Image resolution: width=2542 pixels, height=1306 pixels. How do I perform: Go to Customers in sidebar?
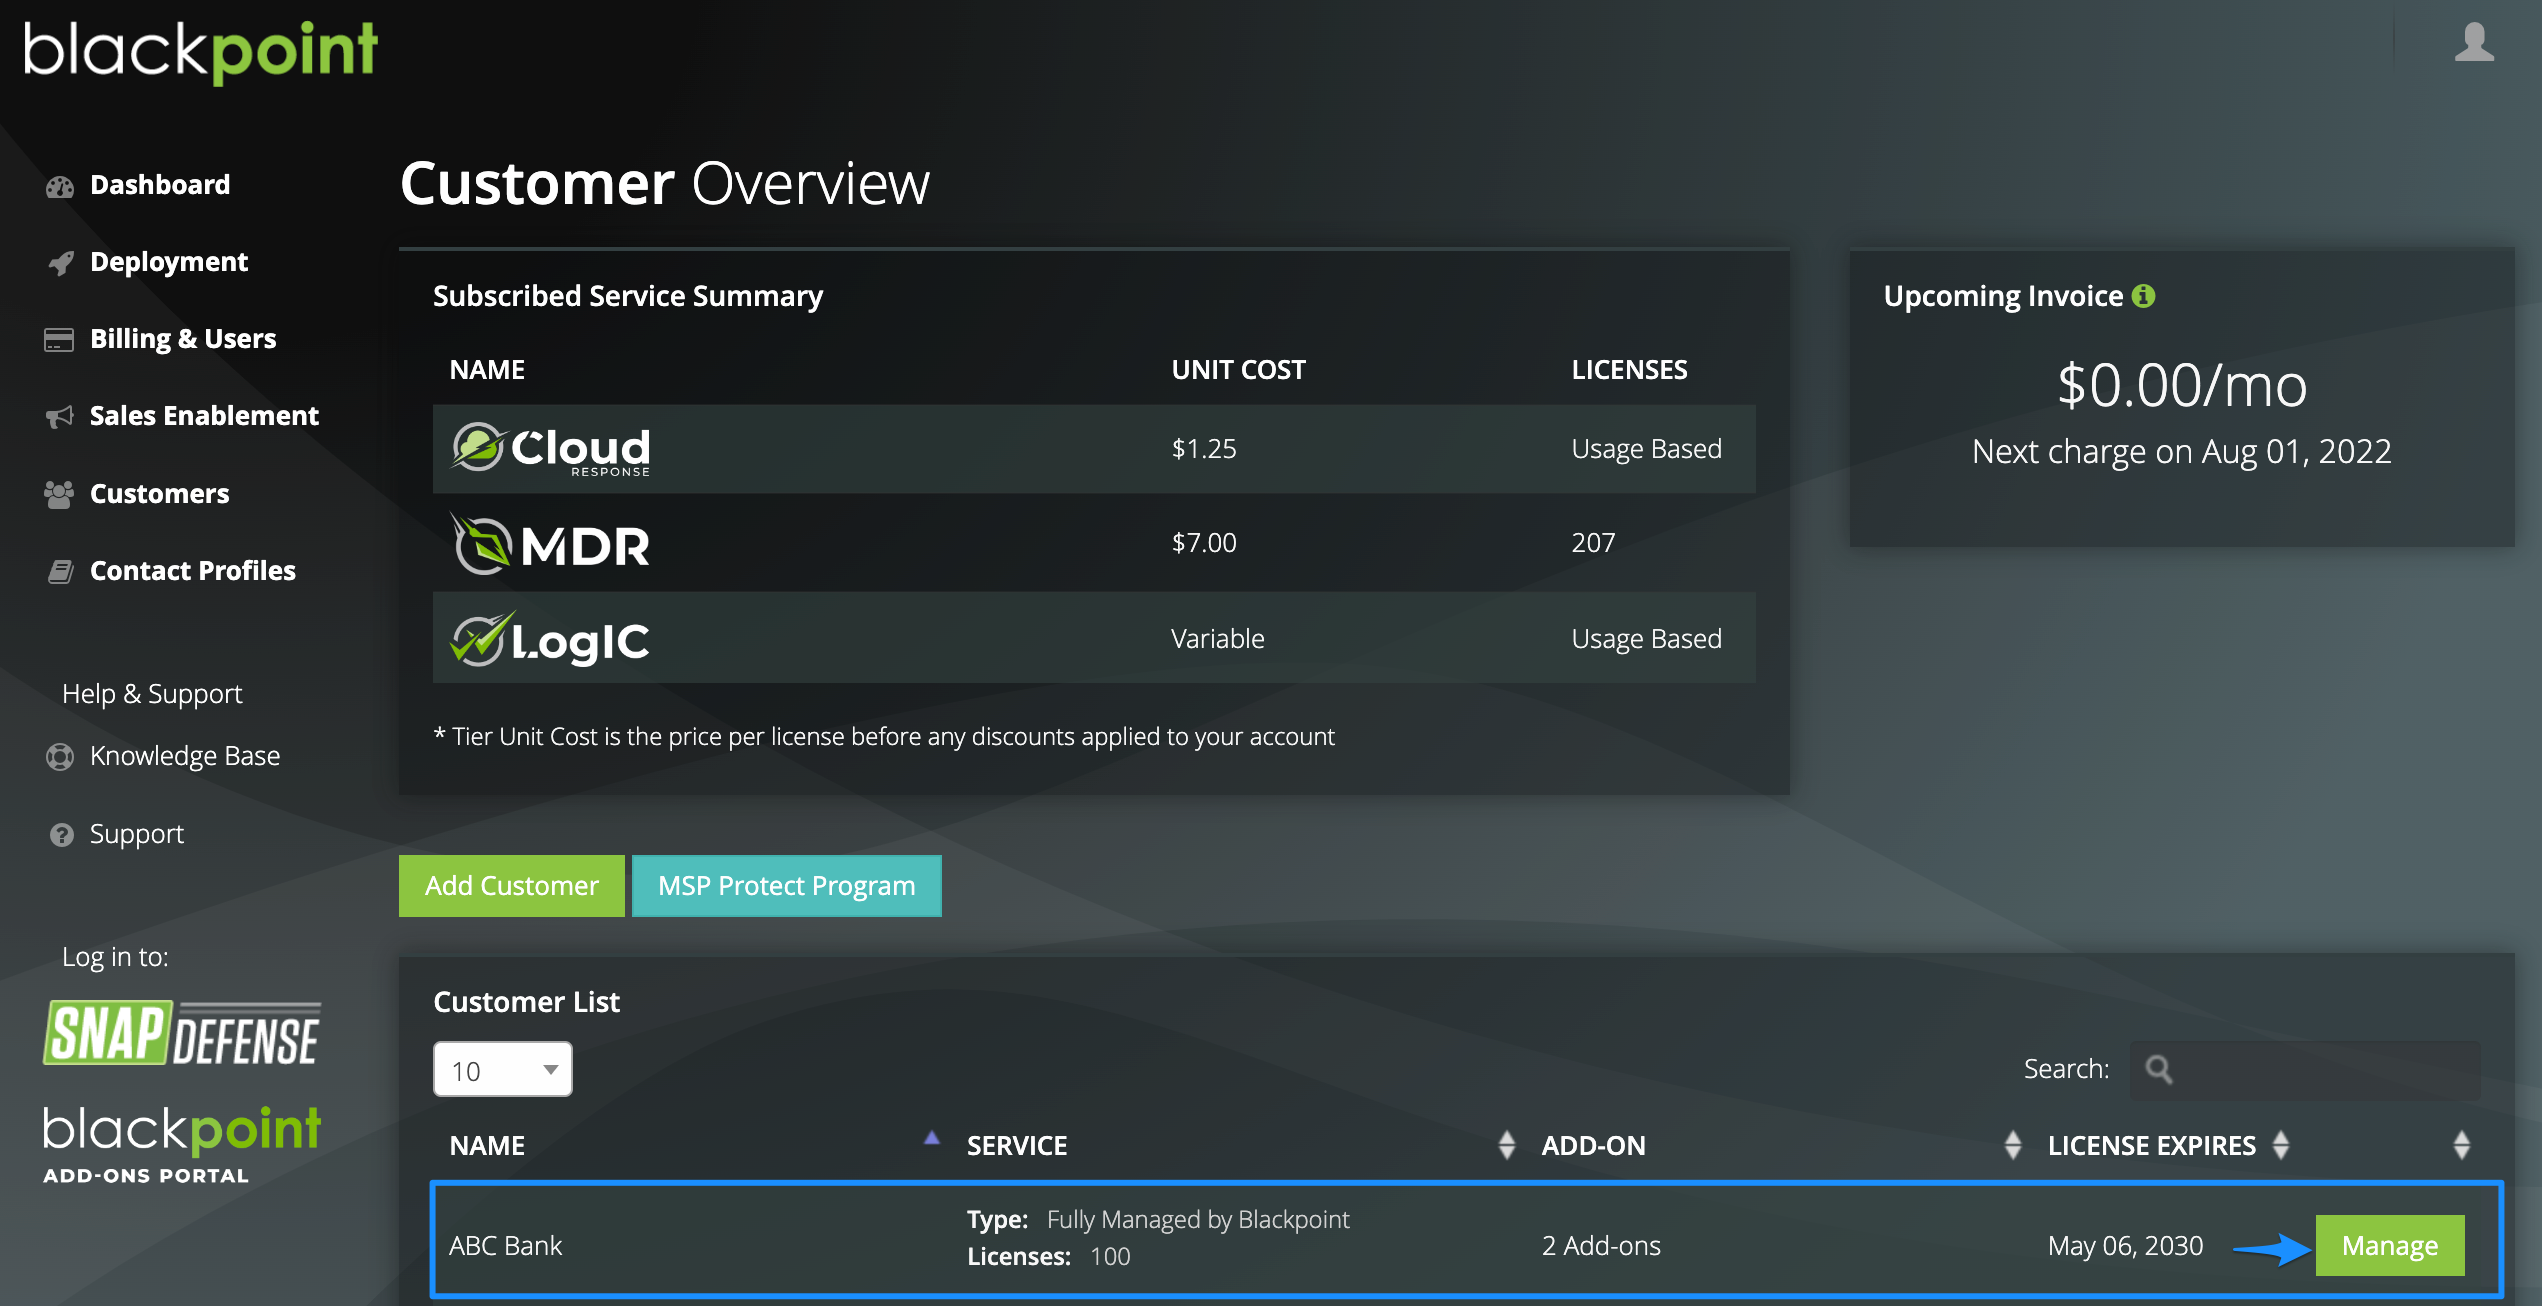tap(159, 494)
